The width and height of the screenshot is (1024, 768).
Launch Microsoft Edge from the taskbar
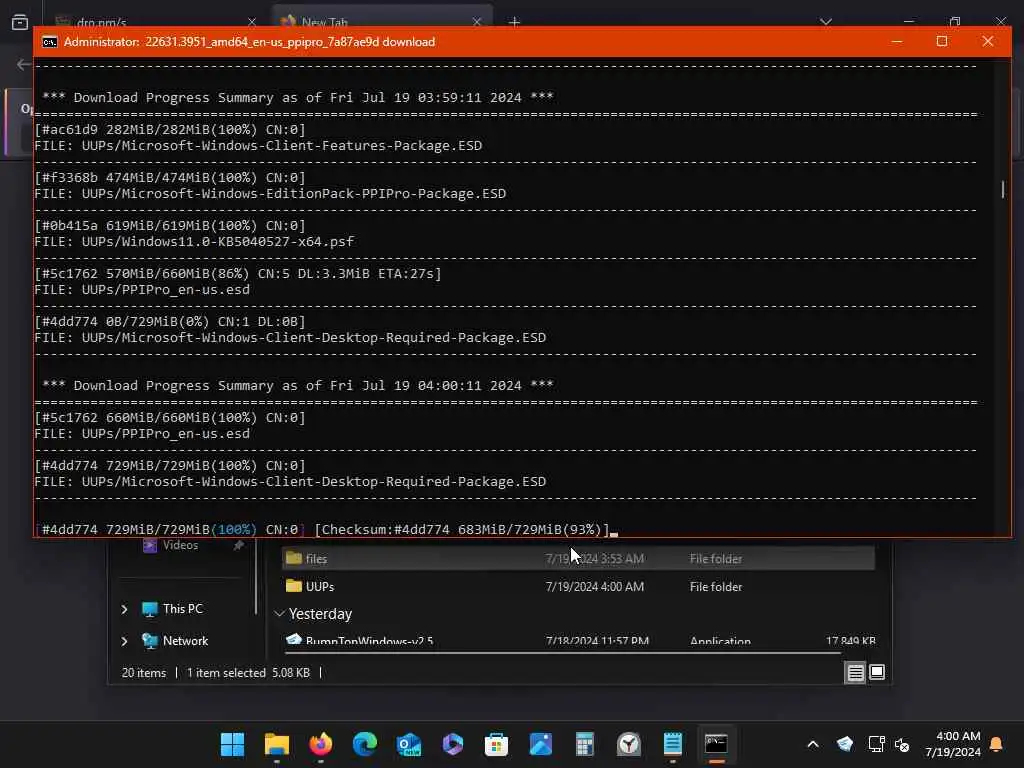tap(364, 744)
